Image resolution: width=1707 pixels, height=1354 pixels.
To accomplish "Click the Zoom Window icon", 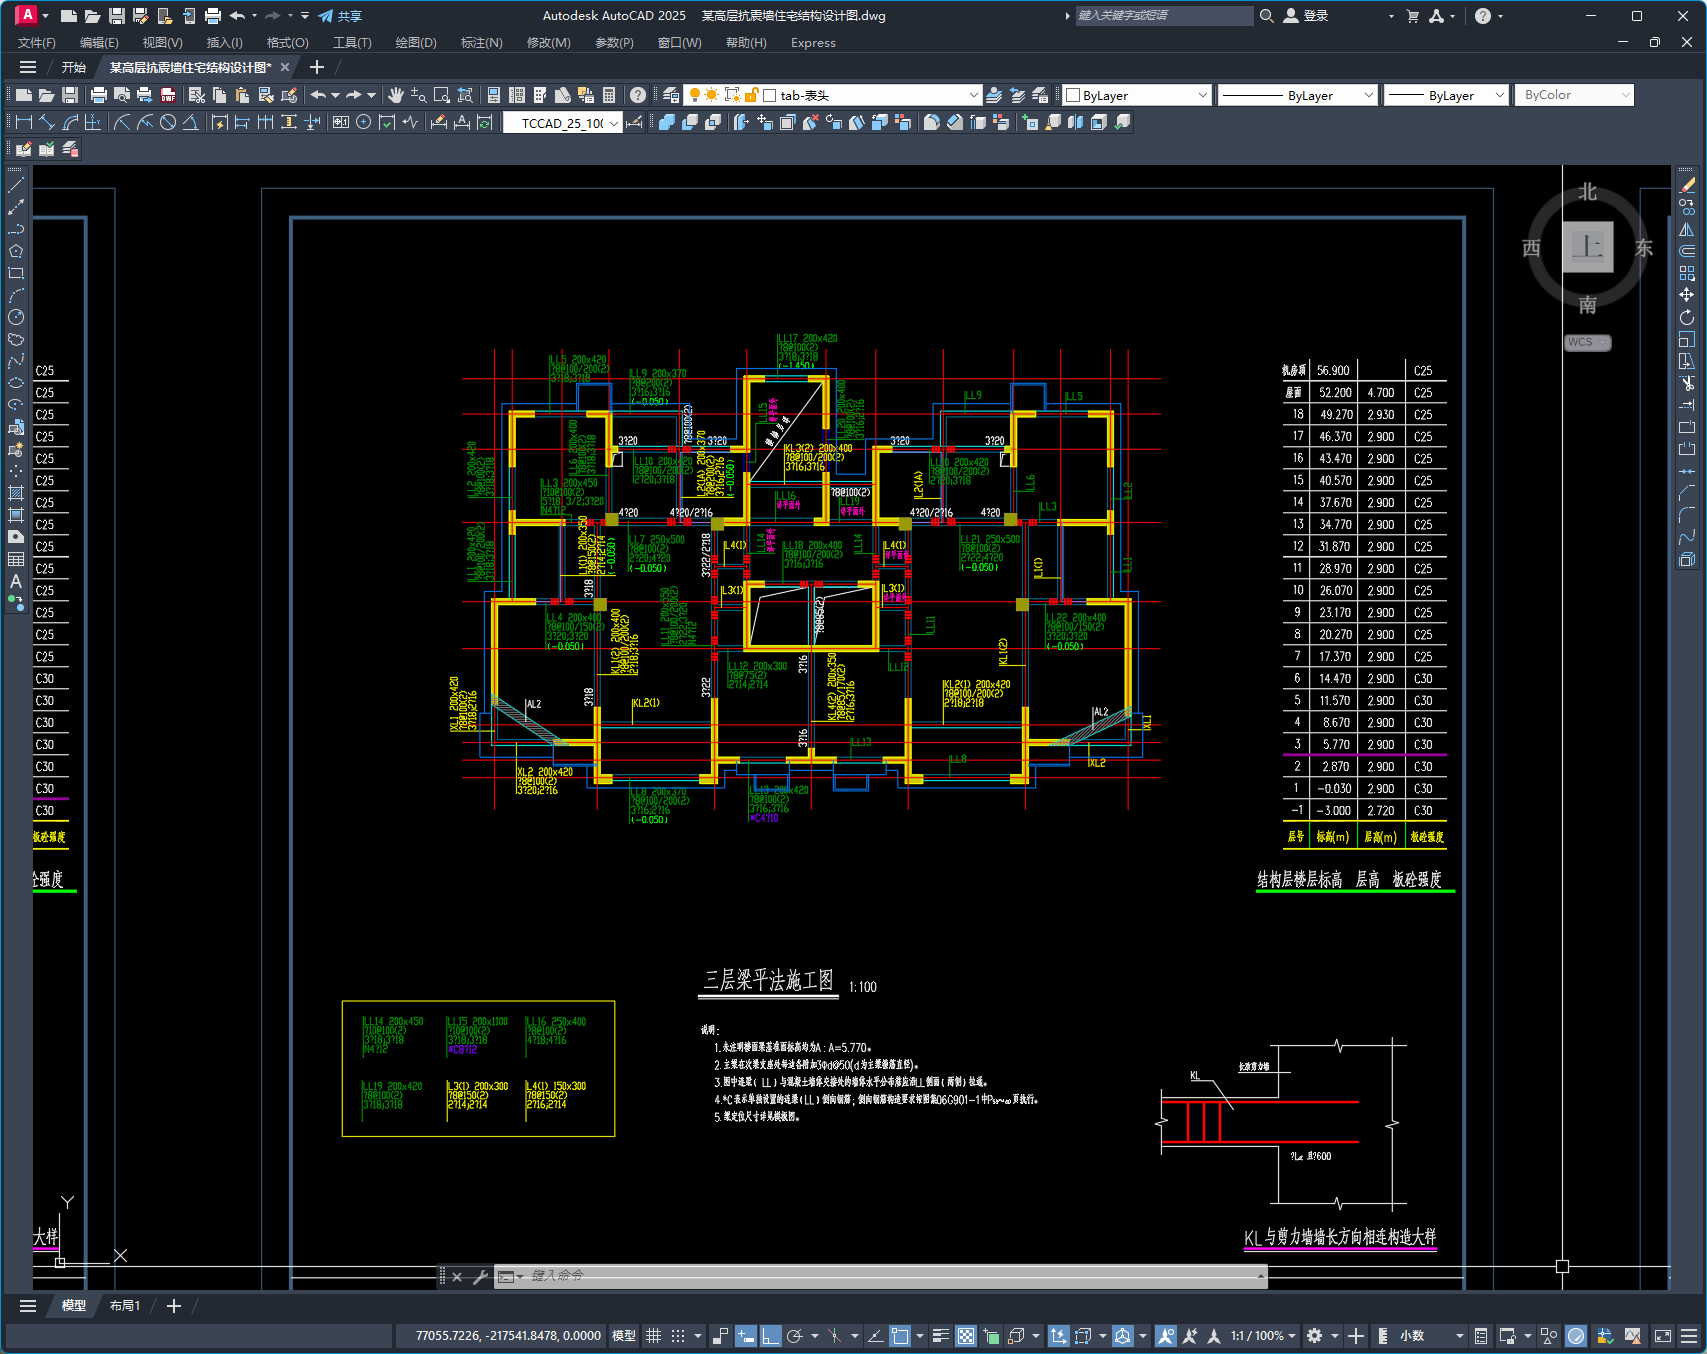I will pos(442,95).
